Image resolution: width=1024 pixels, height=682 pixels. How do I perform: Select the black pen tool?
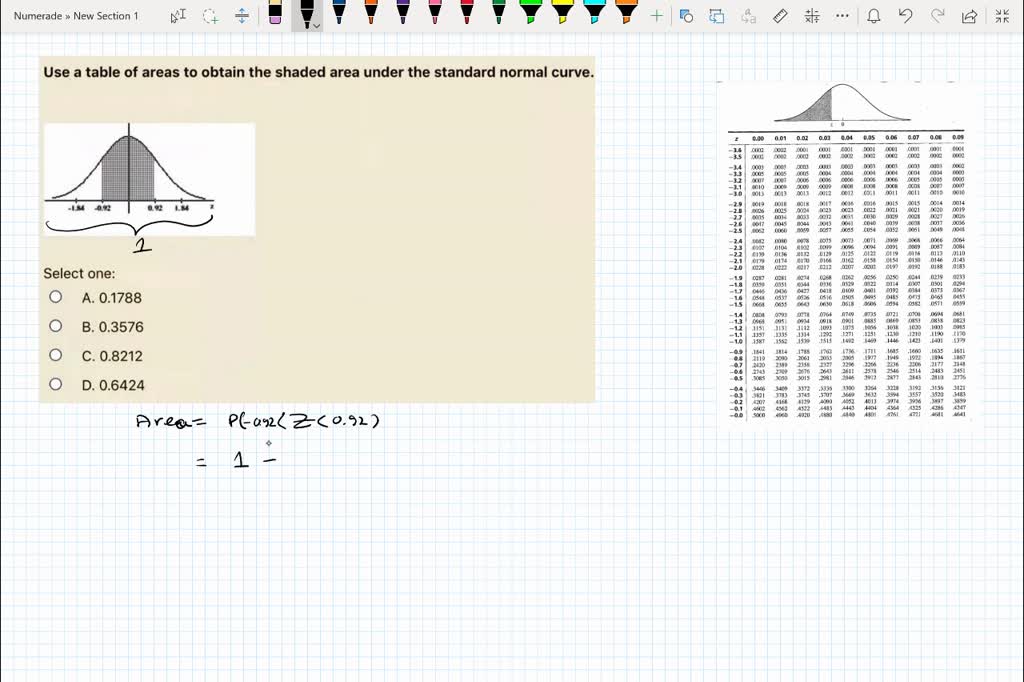point(307,15)
